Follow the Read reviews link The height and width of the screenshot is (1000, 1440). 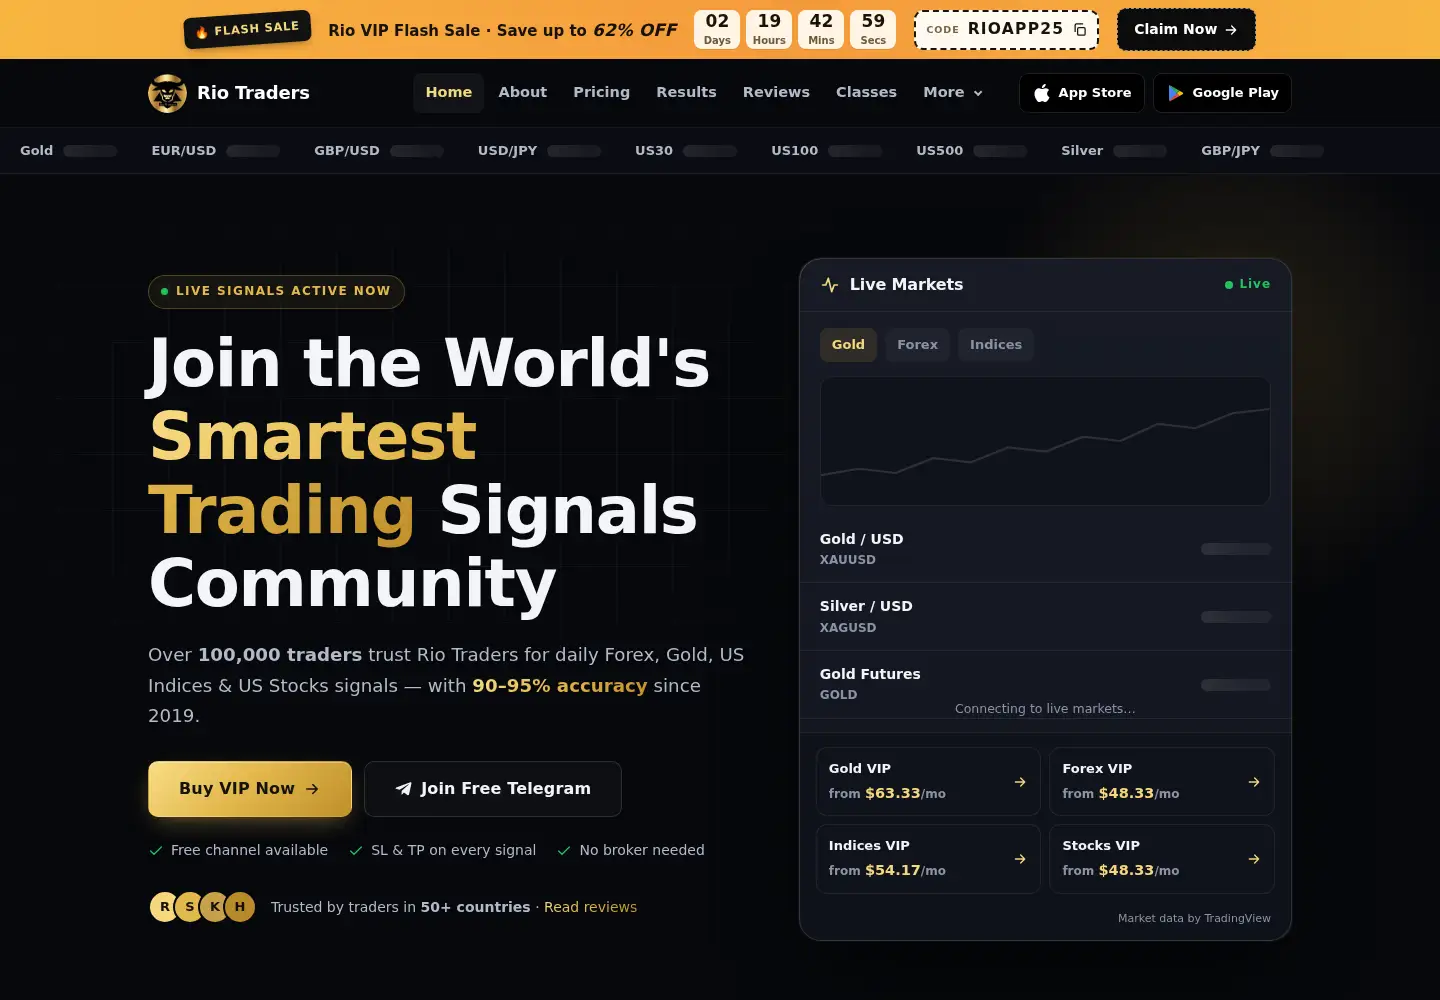tap(590, 907)
